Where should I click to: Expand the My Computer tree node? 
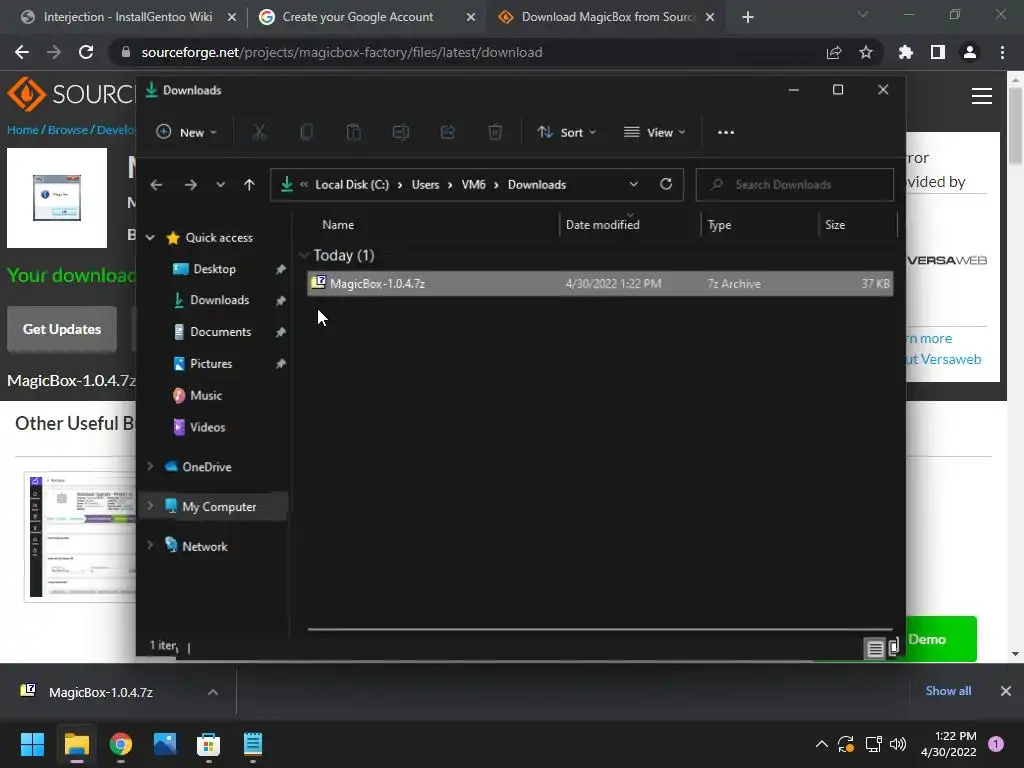150,506
